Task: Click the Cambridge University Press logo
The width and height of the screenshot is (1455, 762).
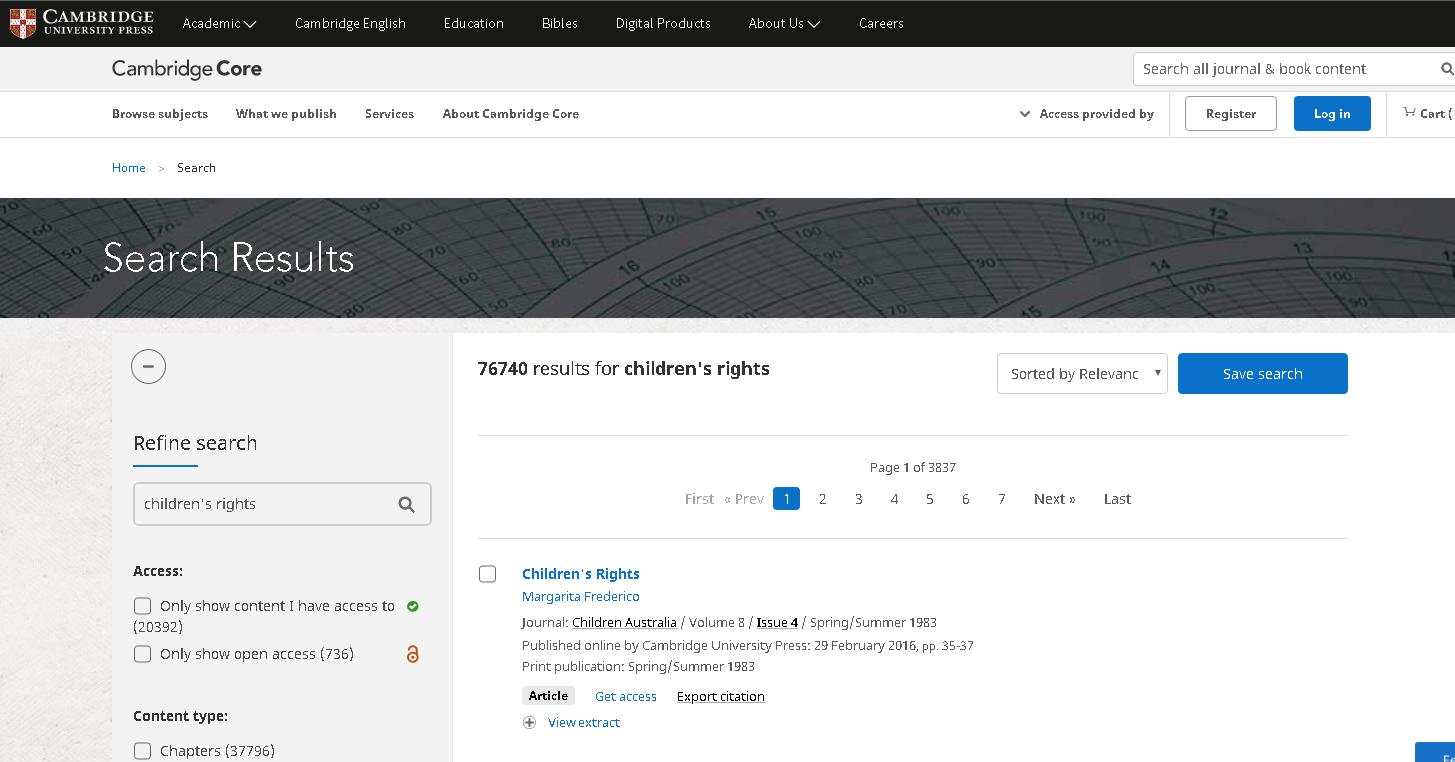Action: pos(82,23)
